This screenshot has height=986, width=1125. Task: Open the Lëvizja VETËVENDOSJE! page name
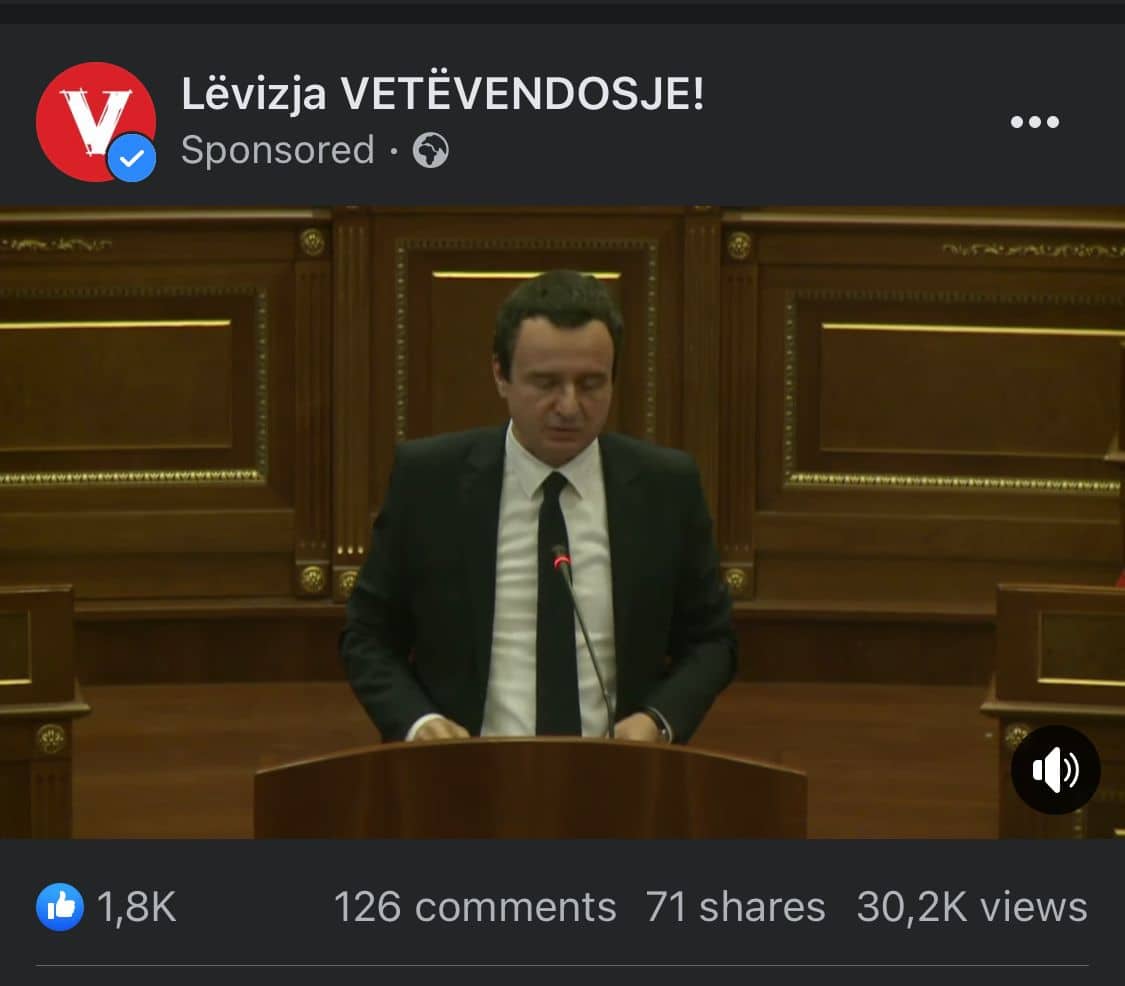click(x=443, y=93)
